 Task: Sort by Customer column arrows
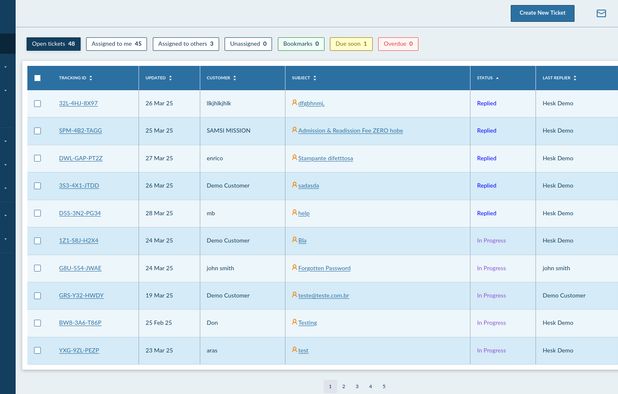coord(235,78)
